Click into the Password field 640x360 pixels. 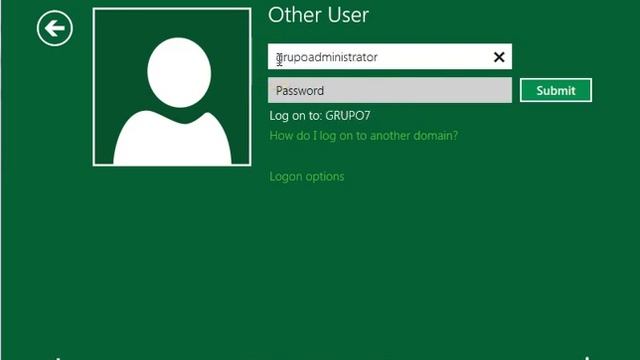389,90
